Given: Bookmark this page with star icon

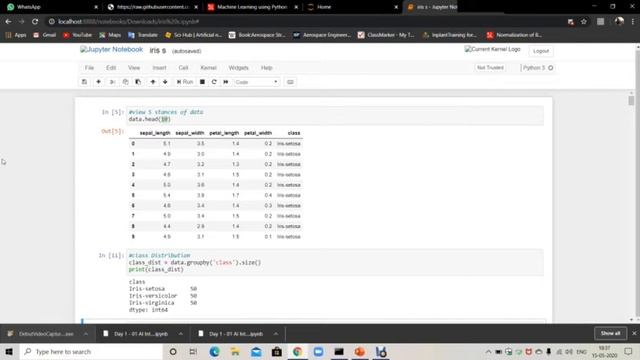Looking at the screenshot, I should point(584,22).
